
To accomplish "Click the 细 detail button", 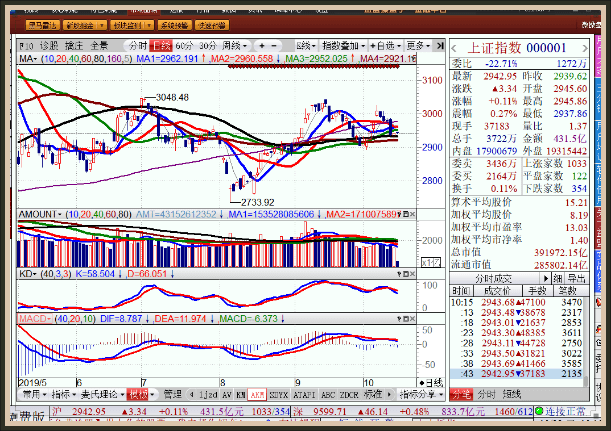I will 558,279.
